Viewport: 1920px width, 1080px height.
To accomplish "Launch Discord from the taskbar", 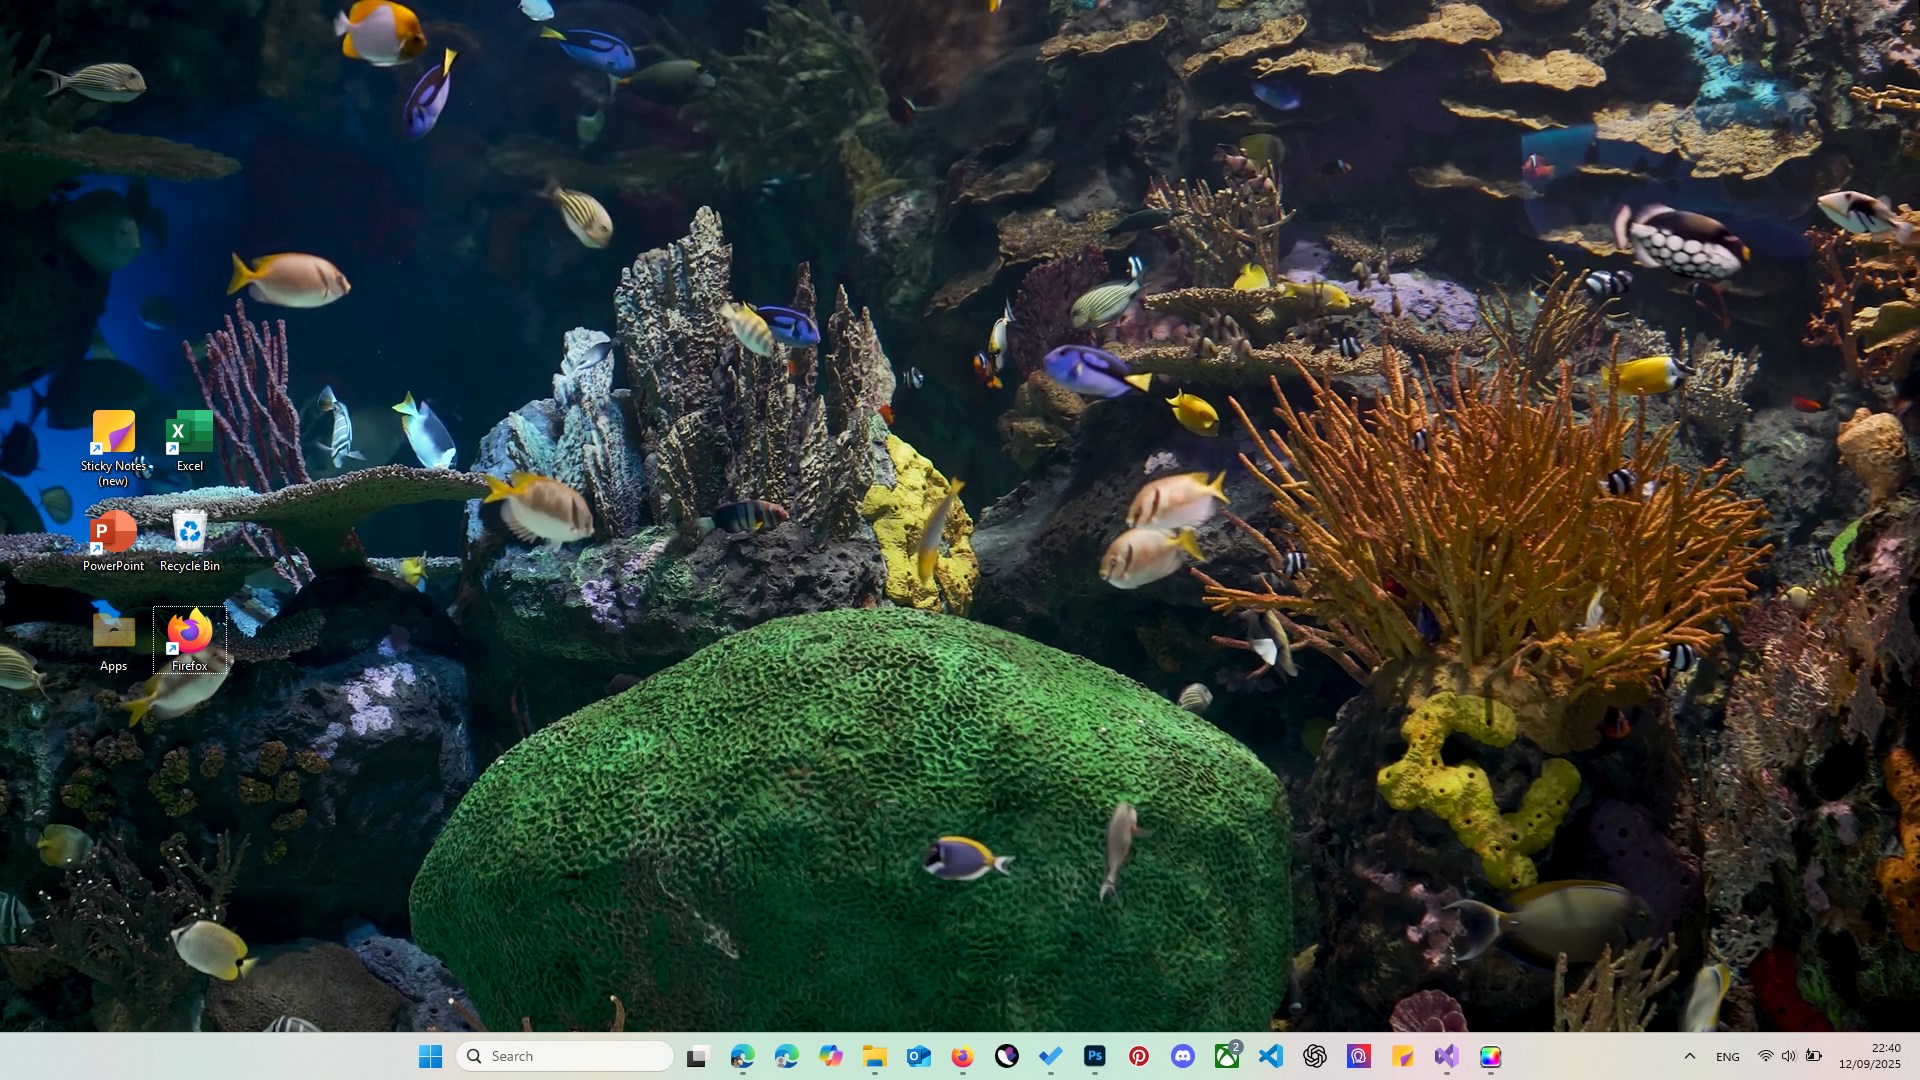I will (x=1183, y=1056).
